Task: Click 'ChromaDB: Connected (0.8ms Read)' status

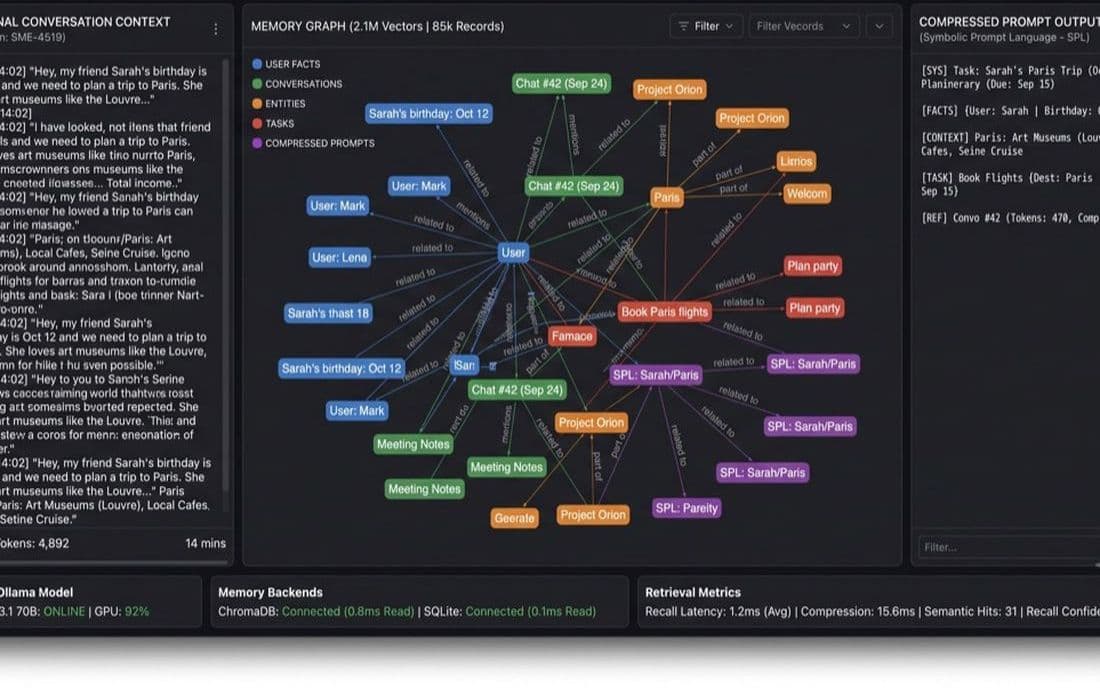Action: [x=316, y=612]
